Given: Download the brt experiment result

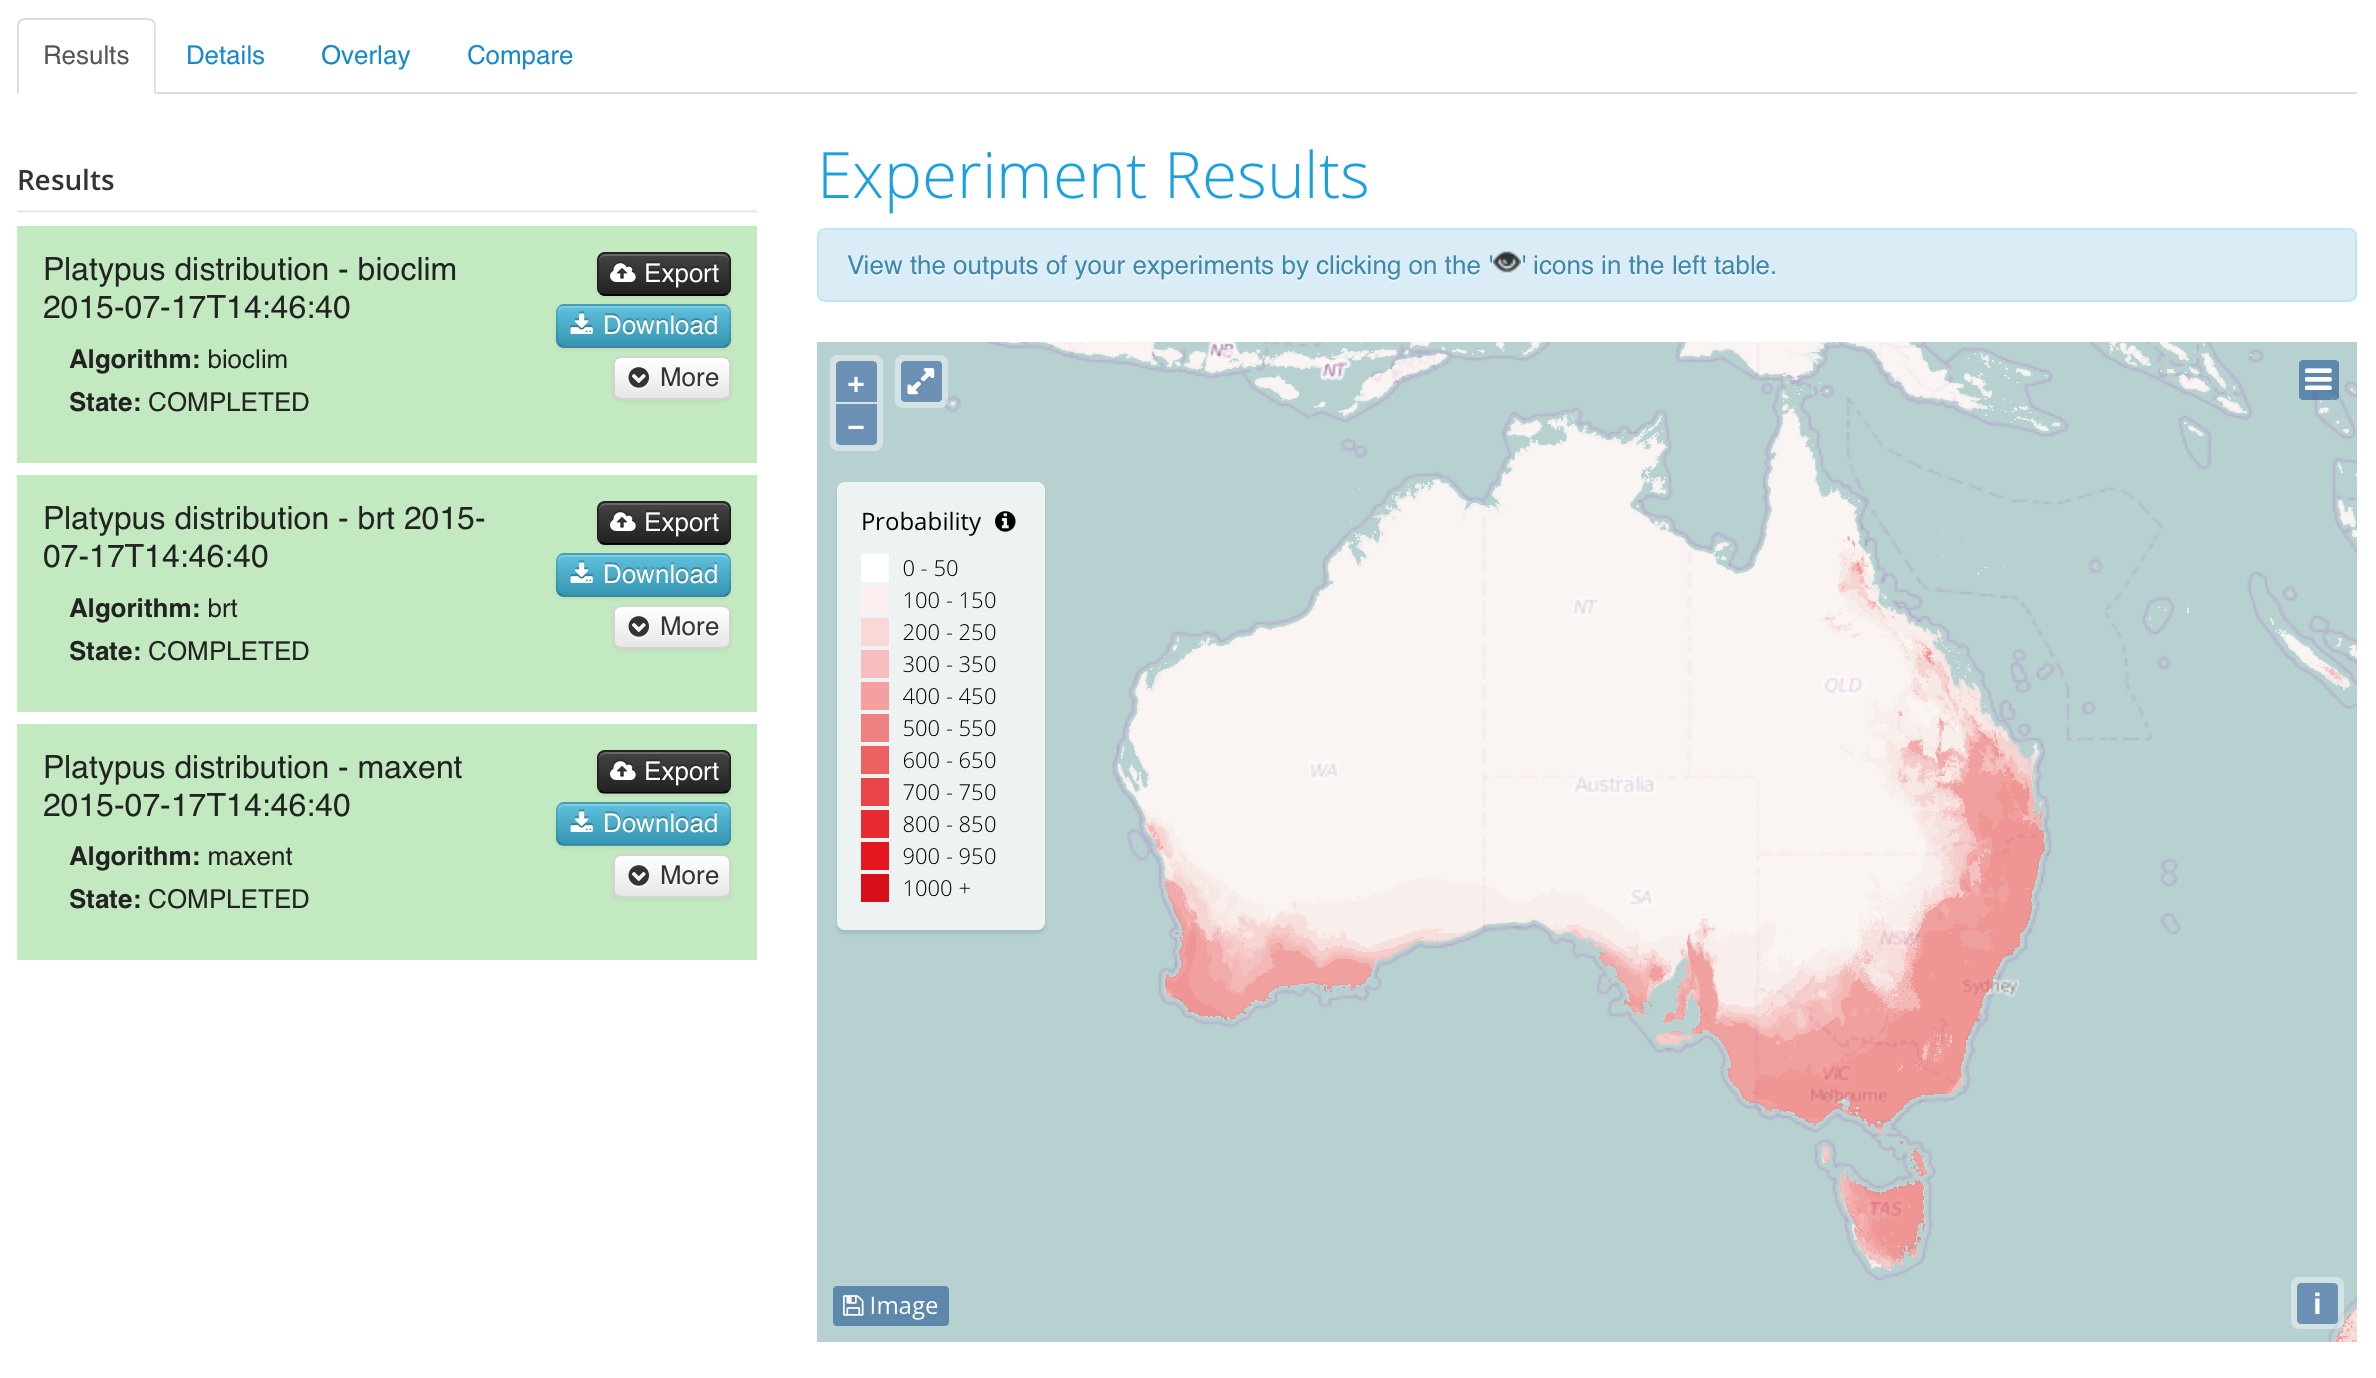Looking at the screenshot, I should [643, 574].
